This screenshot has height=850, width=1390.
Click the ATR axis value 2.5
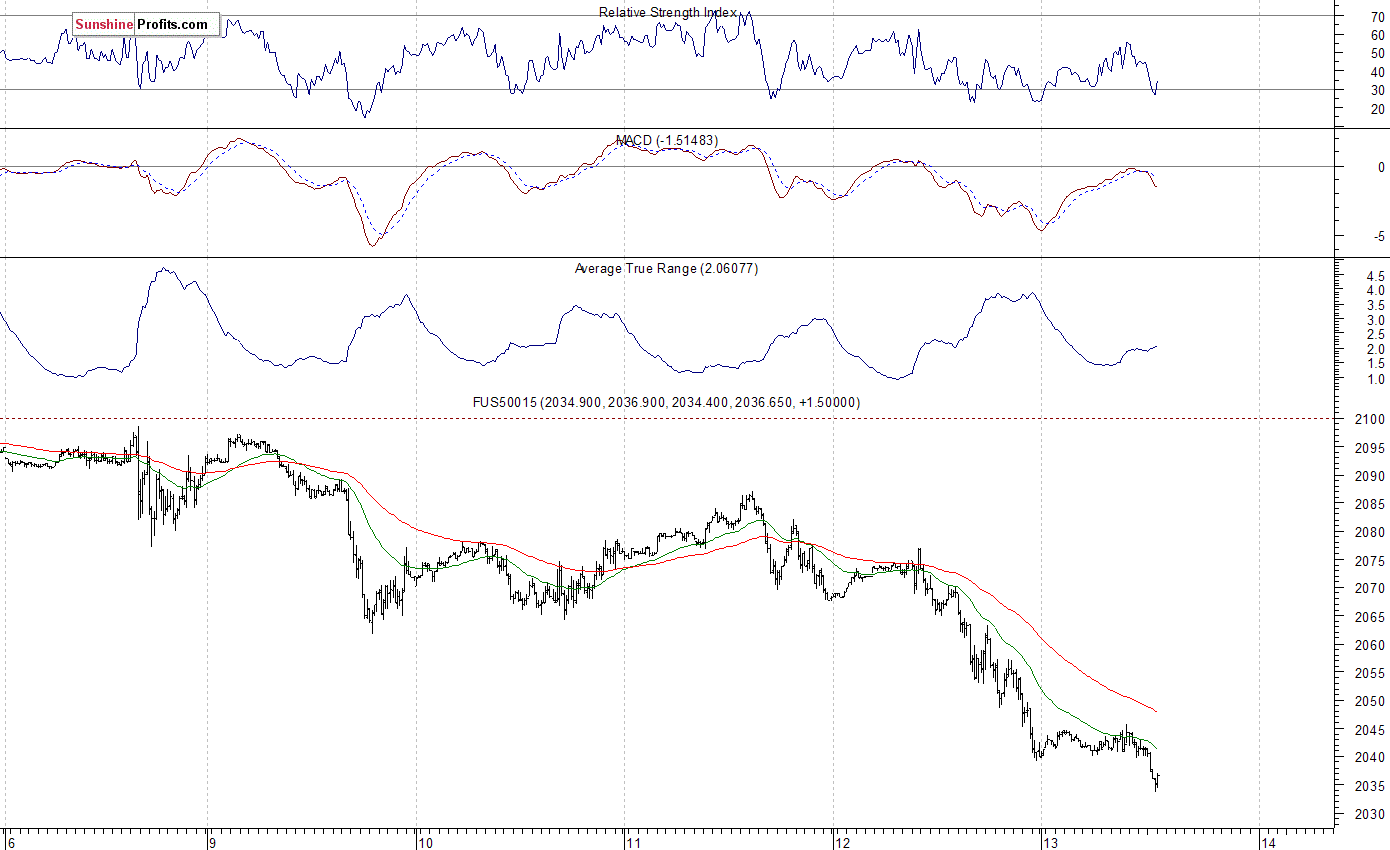click(1375, 335)
